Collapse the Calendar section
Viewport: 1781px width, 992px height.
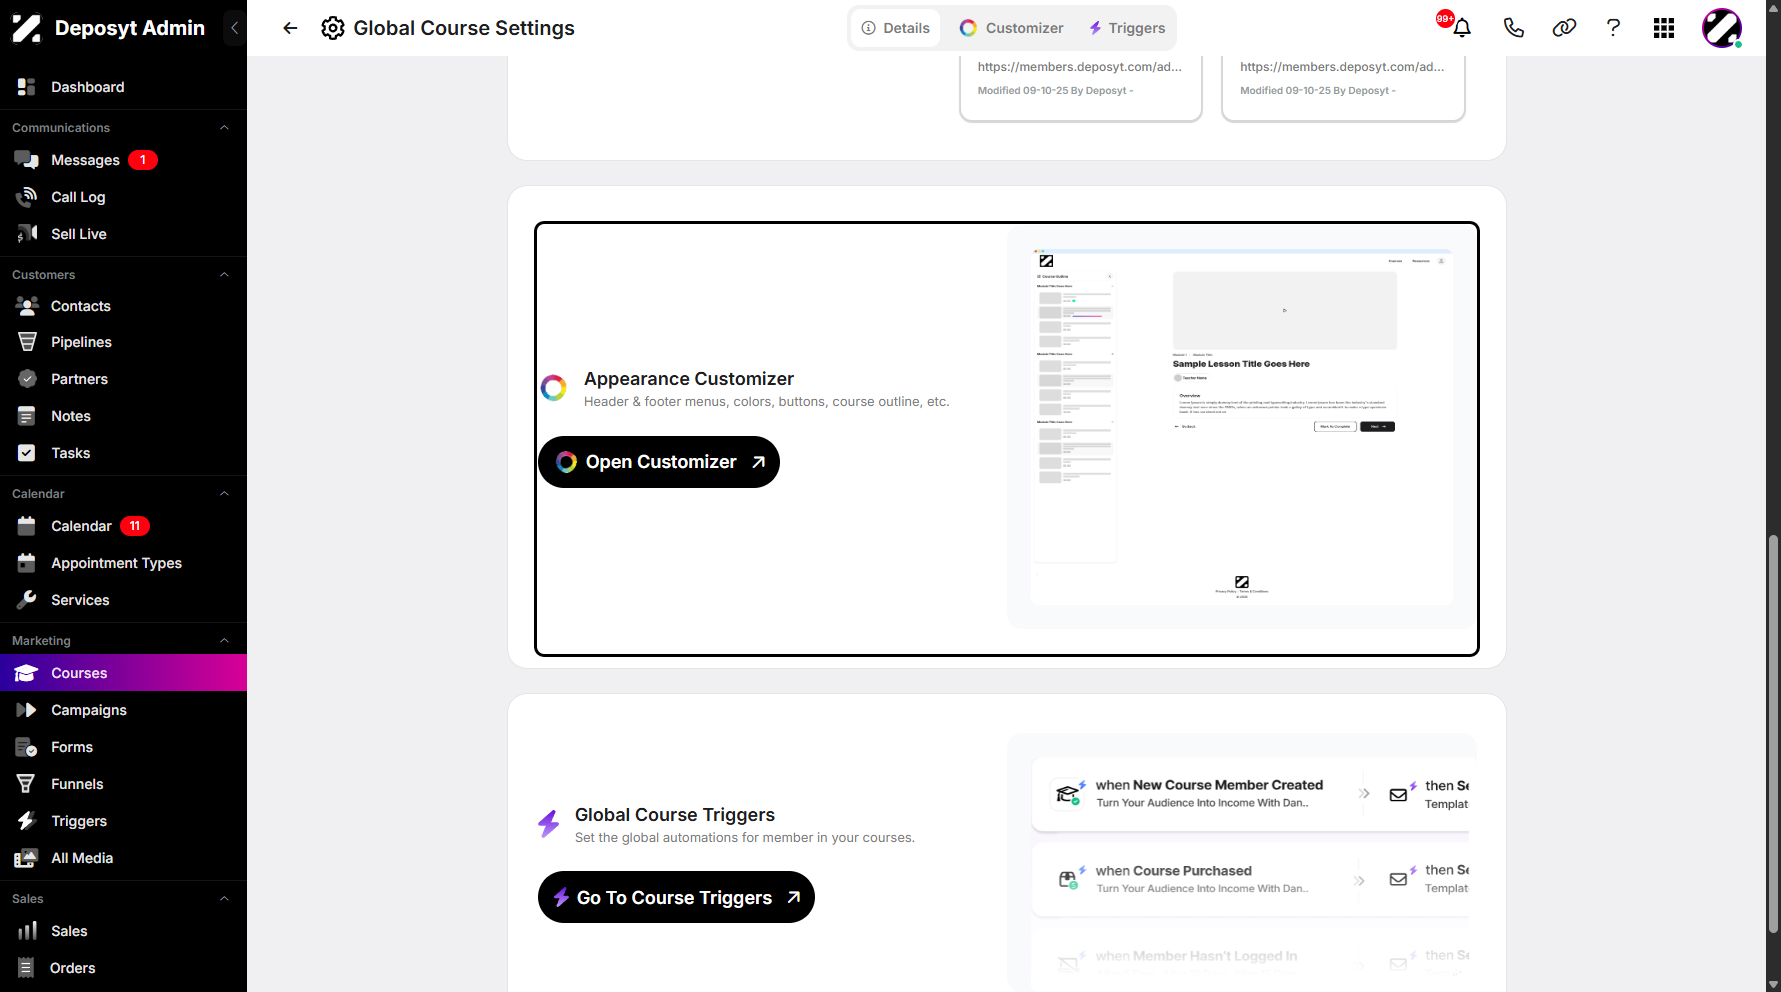[224, 494]
